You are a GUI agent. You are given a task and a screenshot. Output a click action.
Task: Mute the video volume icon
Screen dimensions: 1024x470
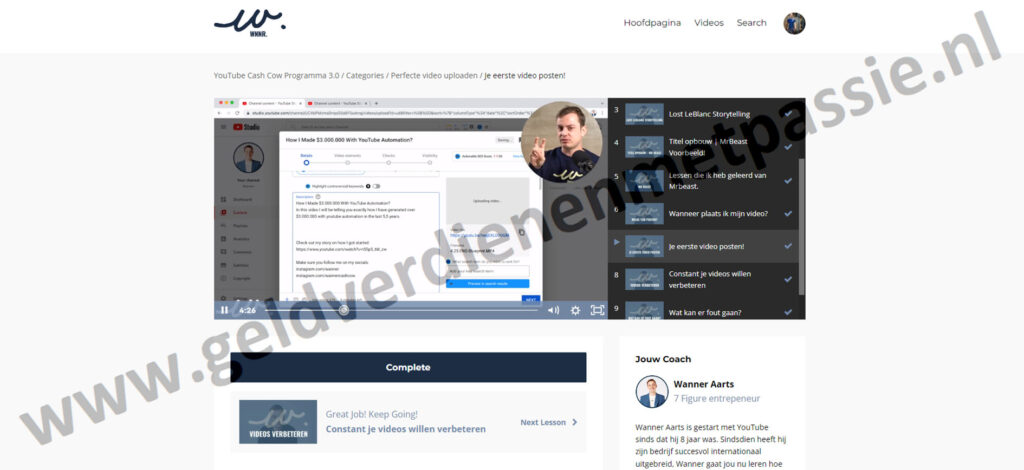[x=552, y=310]
